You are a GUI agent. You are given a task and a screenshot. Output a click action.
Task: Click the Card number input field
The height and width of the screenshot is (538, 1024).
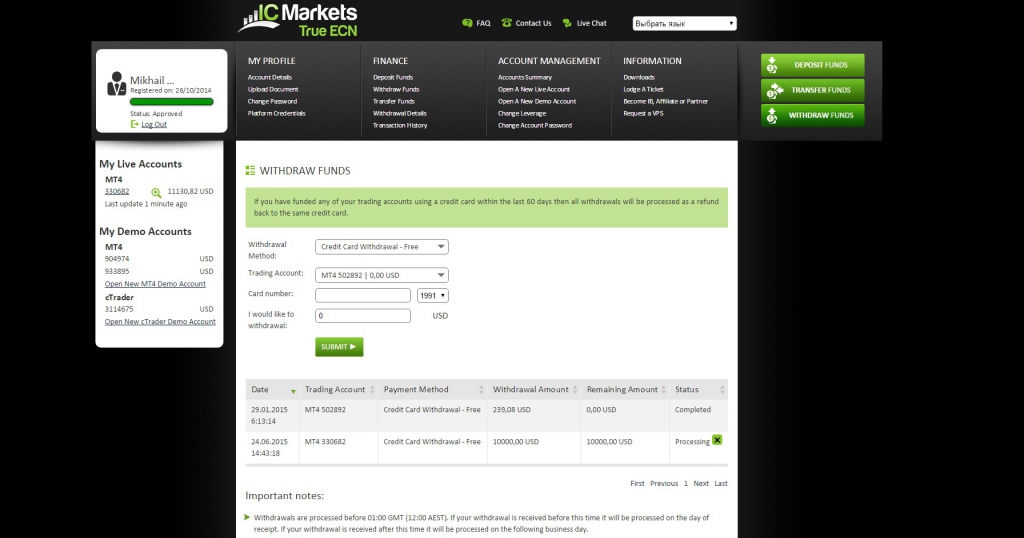click(x=363, y=295)
